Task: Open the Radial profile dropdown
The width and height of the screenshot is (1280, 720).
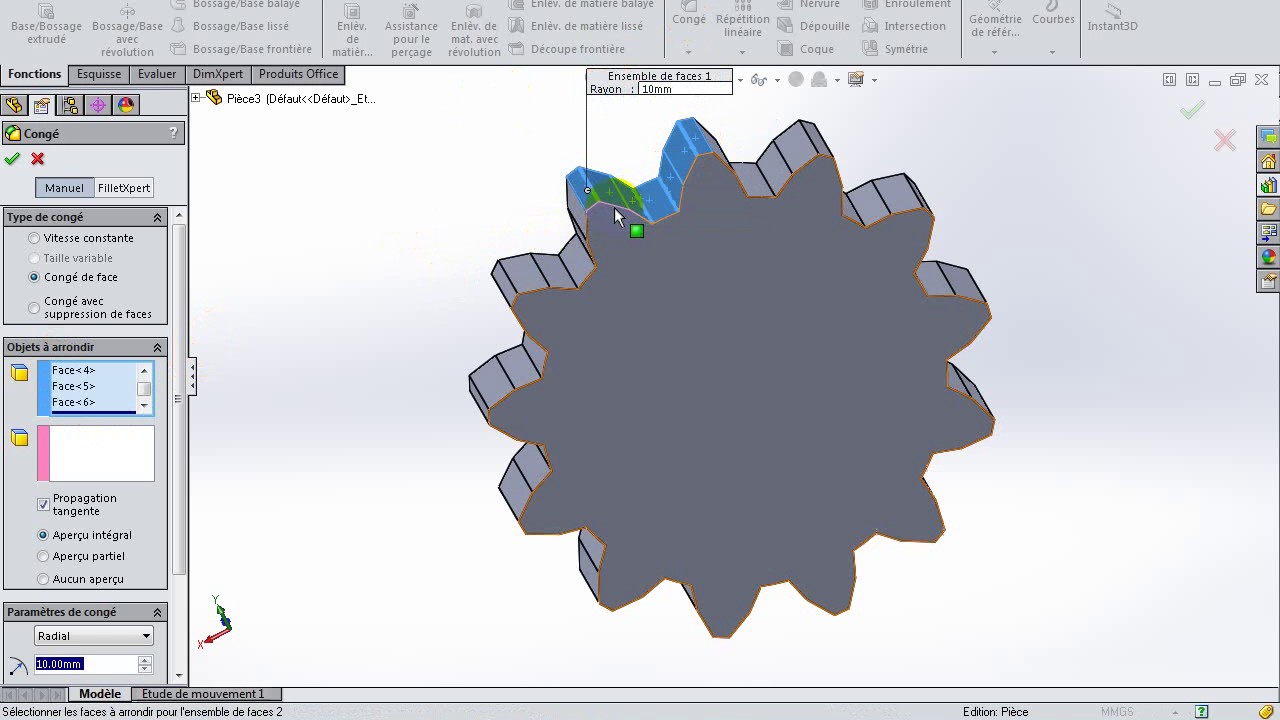Action: (94, 636)
